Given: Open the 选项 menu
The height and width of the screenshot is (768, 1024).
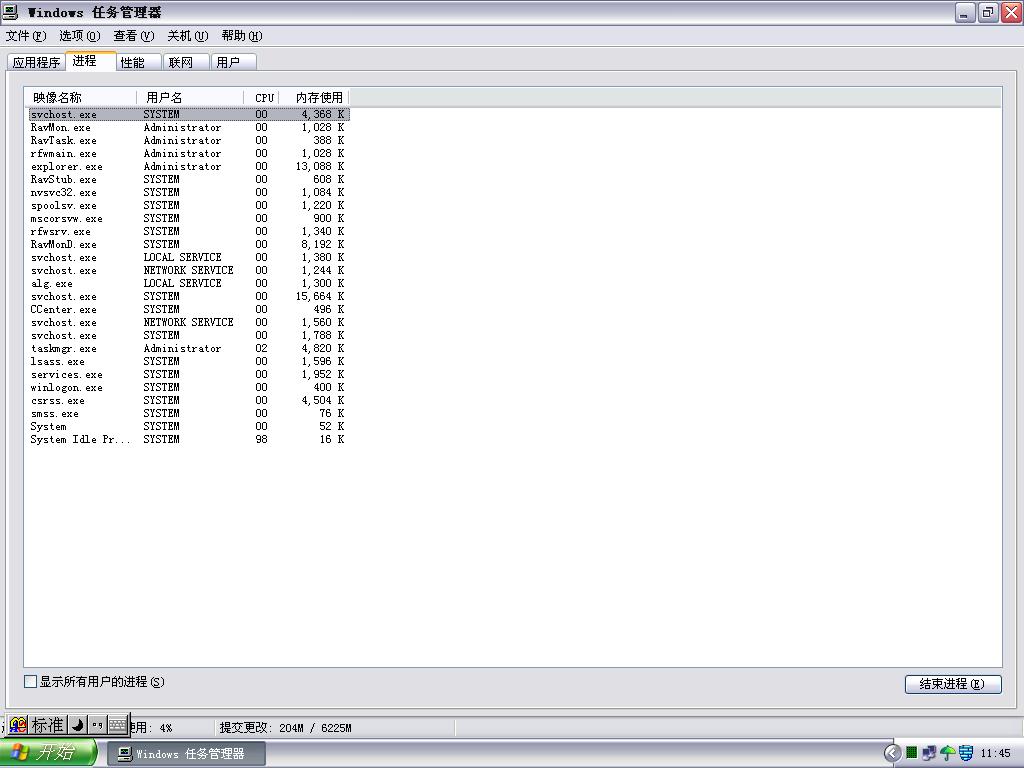Looking at the screenshot, I should 80,36.
